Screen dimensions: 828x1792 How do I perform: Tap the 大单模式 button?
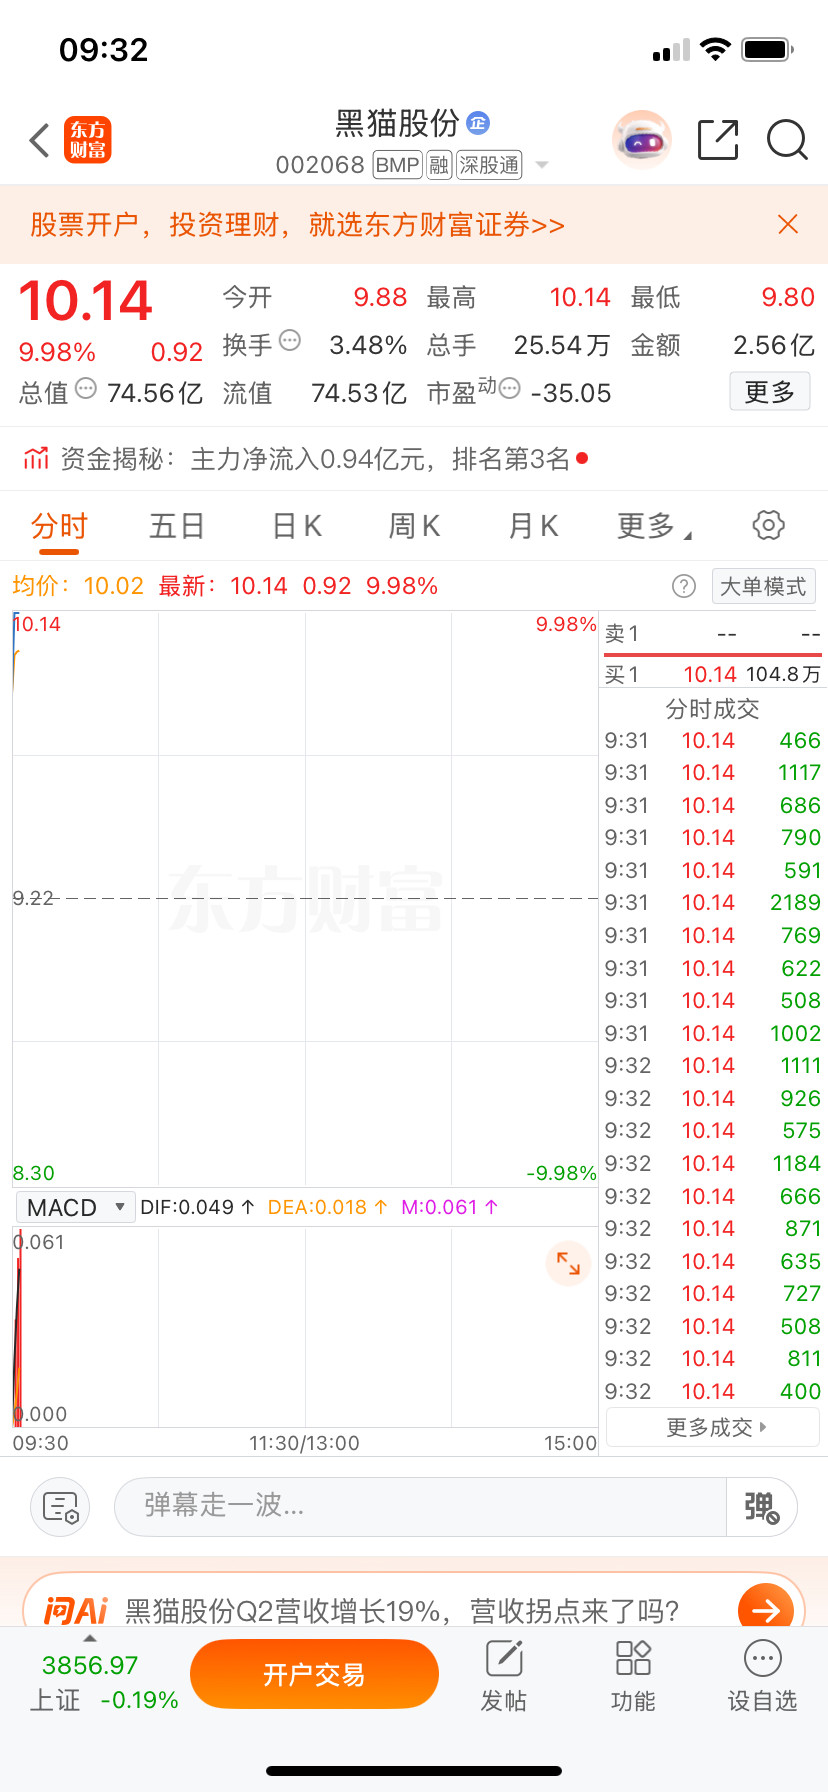tap(763, 586)
